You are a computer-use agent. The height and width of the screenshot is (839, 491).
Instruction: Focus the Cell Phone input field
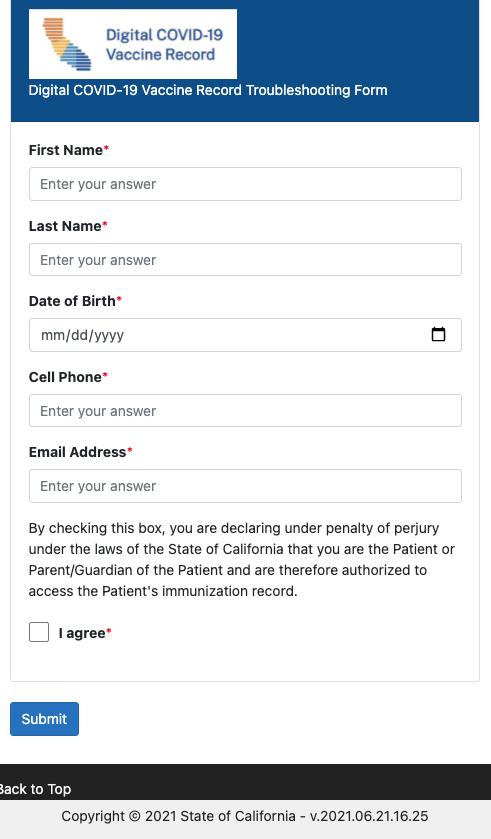[x=246, y=410]
